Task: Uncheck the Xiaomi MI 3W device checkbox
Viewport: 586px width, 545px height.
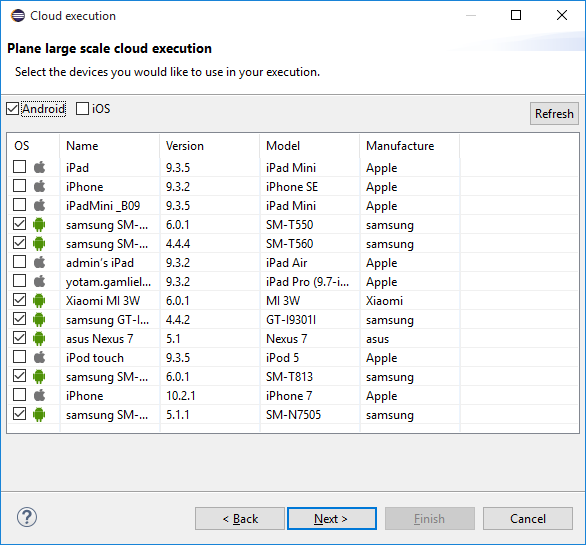Action: point(19,300)
